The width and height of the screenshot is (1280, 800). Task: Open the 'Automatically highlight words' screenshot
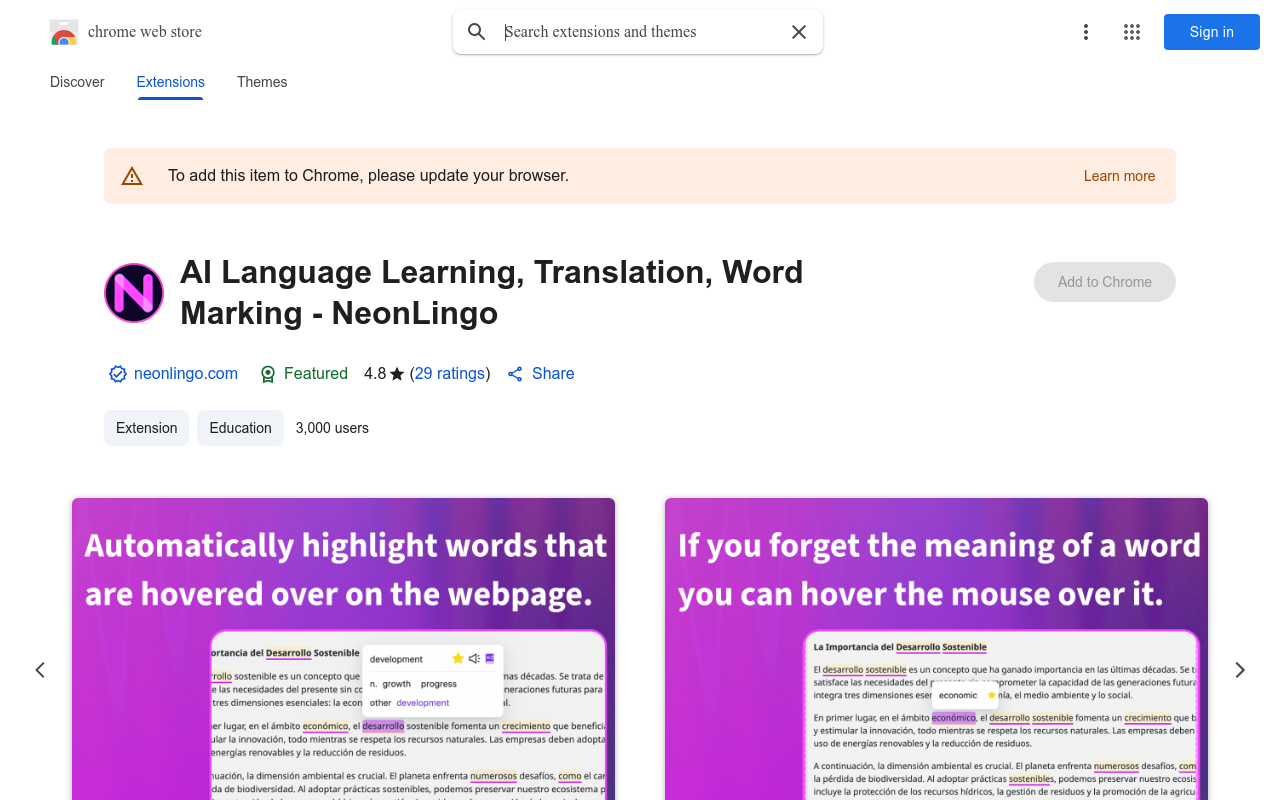click(x=343, y=649)
